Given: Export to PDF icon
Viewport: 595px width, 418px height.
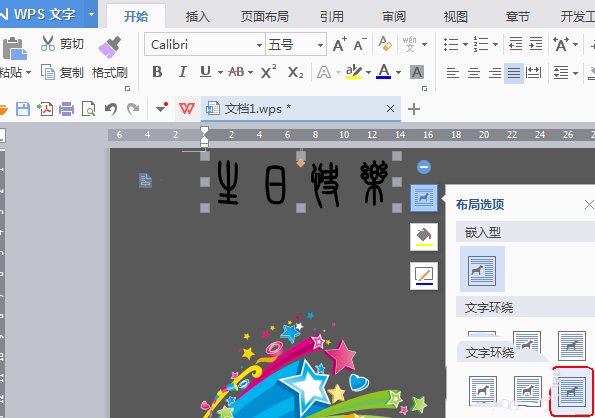Looking at the screenshot, I should pyautogui.click(x=45, y=109).
